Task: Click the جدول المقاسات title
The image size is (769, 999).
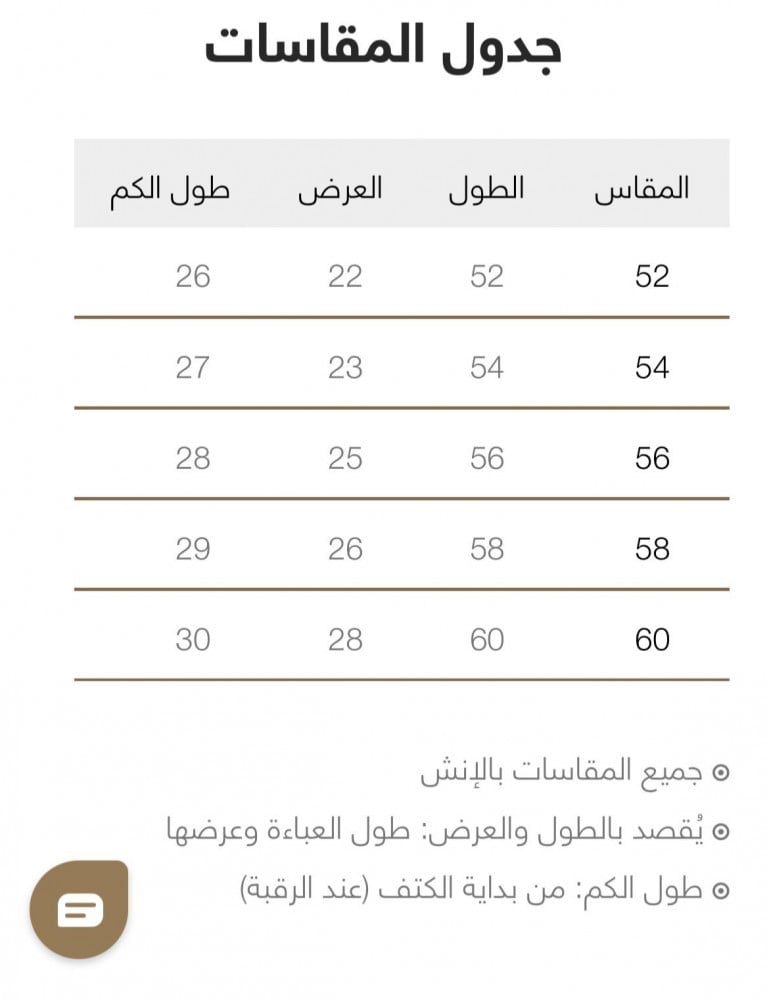Action: click(x=383, y=47)
